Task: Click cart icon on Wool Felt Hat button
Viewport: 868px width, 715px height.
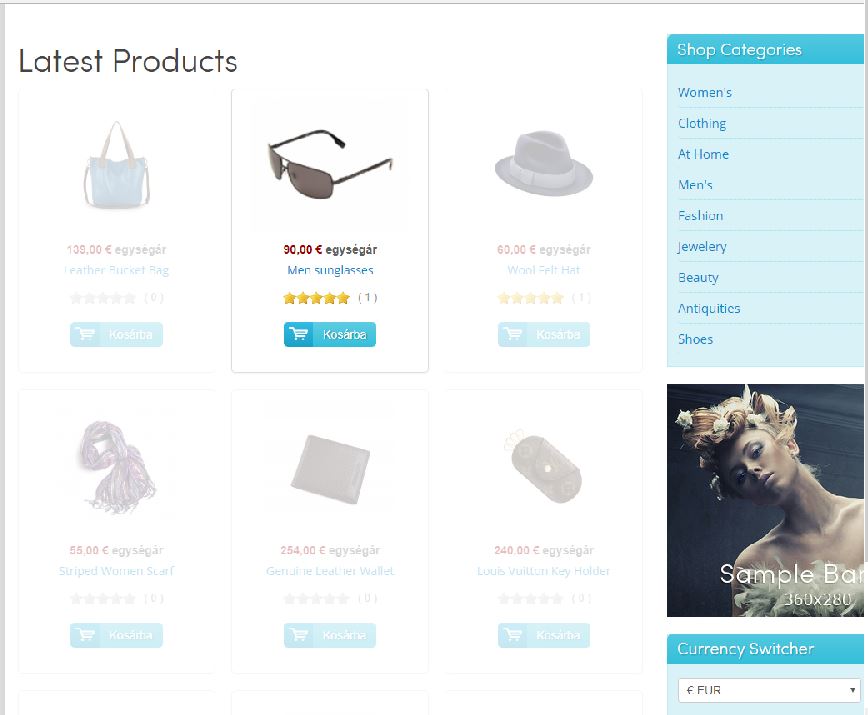Action: 513,334
